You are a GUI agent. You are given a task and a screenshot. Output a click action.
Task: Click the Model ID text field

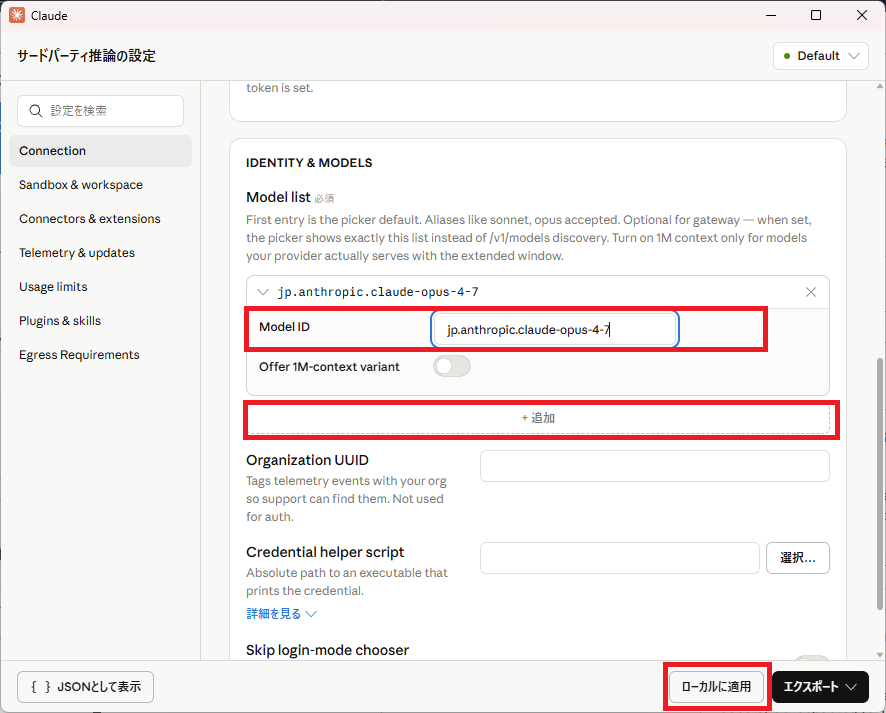coord(555,329)
